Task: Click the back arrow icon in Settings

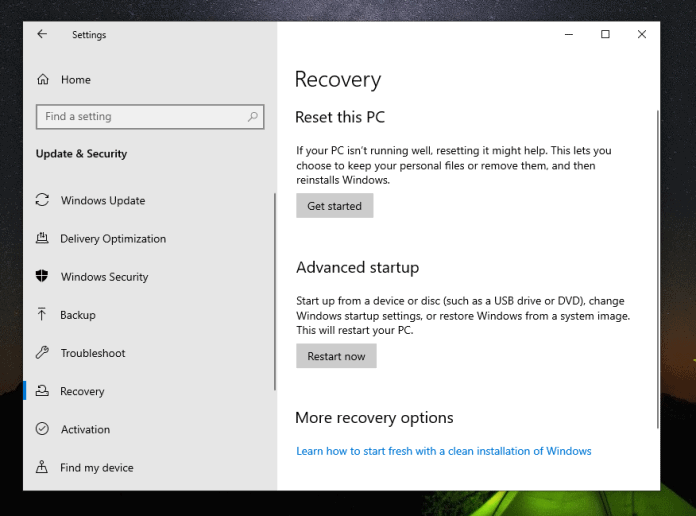Action: (42, 34)
